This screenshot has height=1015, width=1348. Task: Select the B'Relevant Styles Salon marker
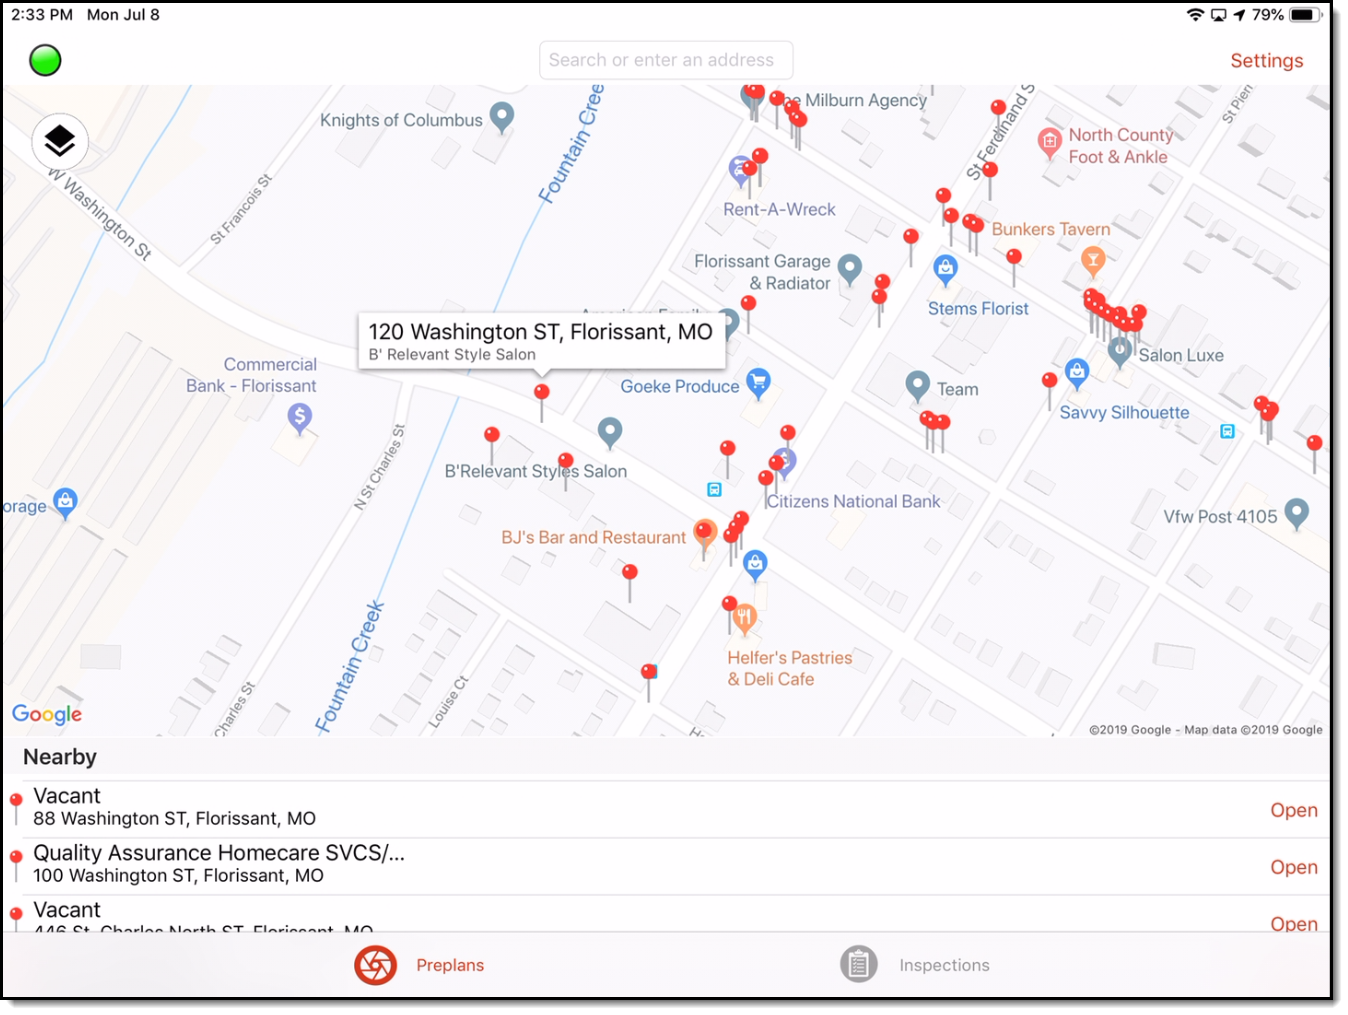pyautogui.click(x=610, y=432)
